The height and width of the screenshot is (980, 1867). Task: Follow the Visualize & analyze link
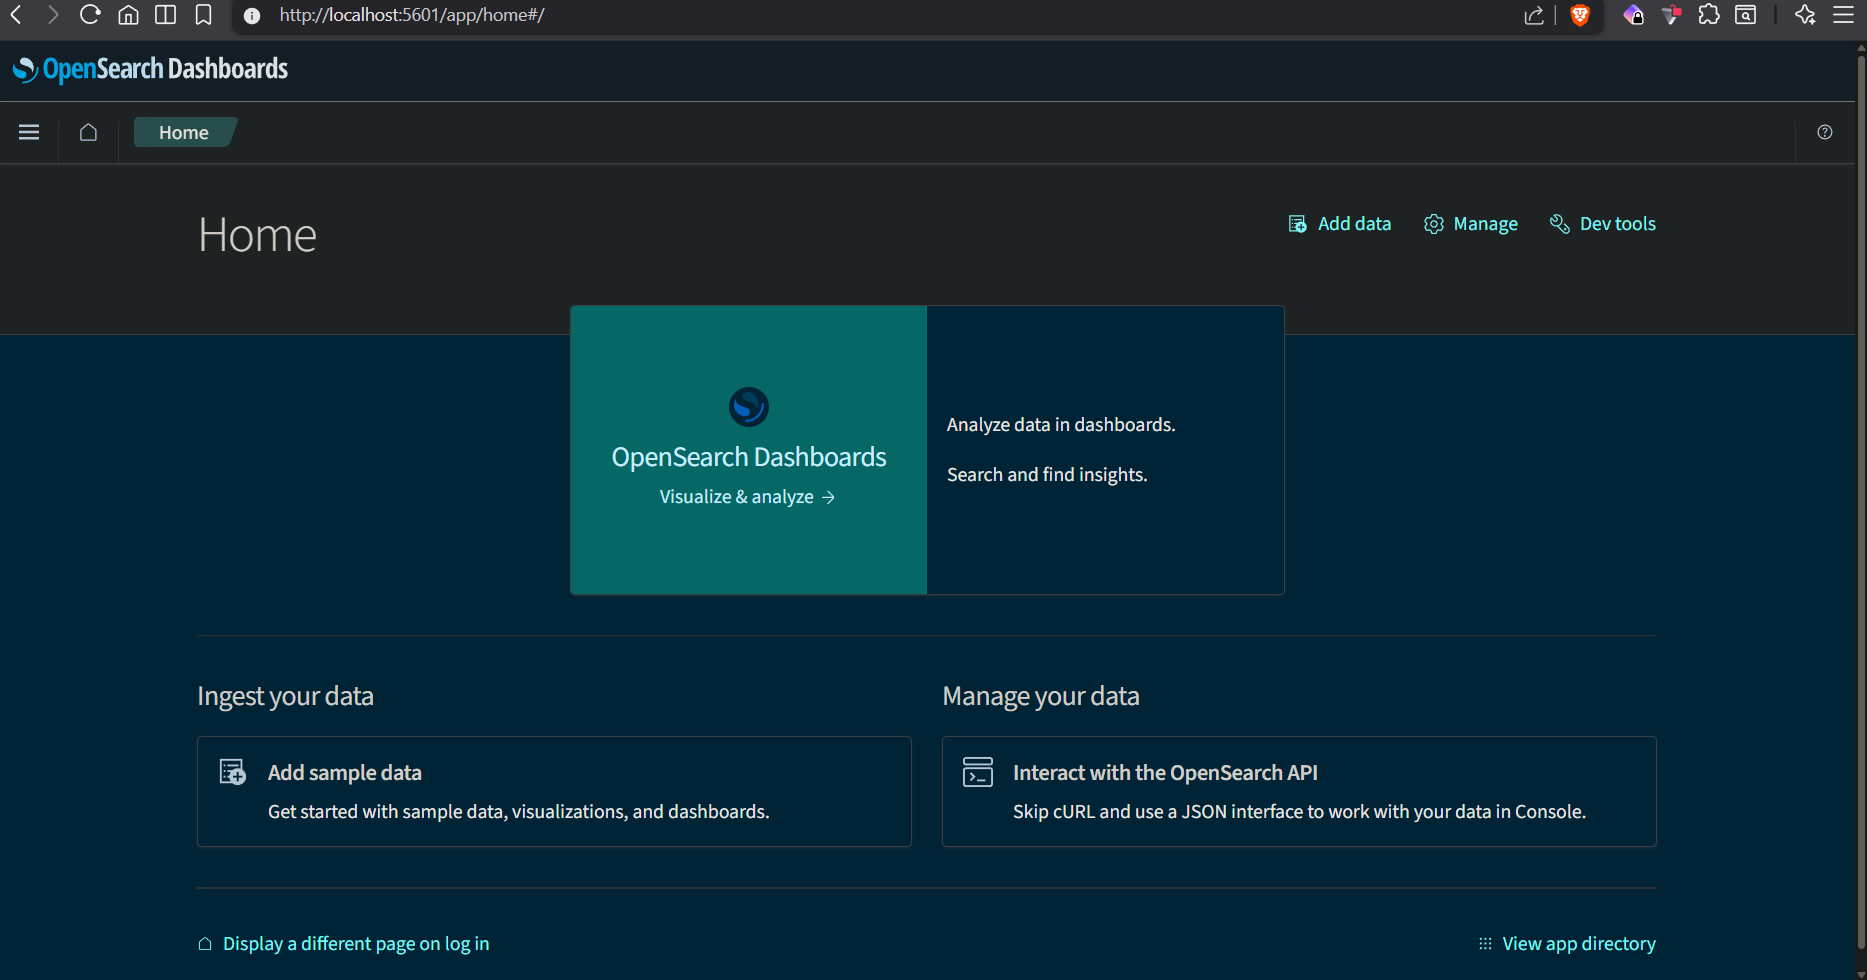[747, 497]
